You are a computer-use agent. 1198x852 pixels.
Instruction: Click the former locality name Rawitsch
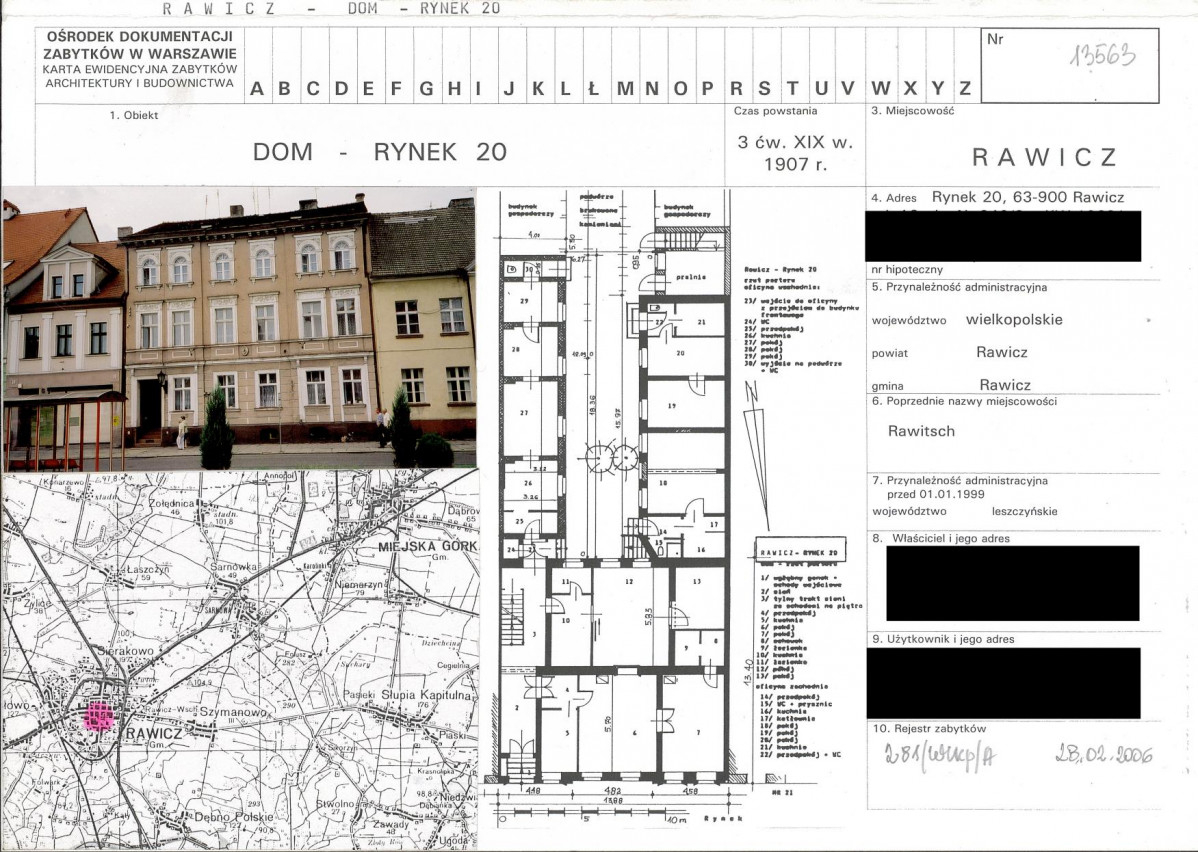pyautogui.click(x=921, y=431)
